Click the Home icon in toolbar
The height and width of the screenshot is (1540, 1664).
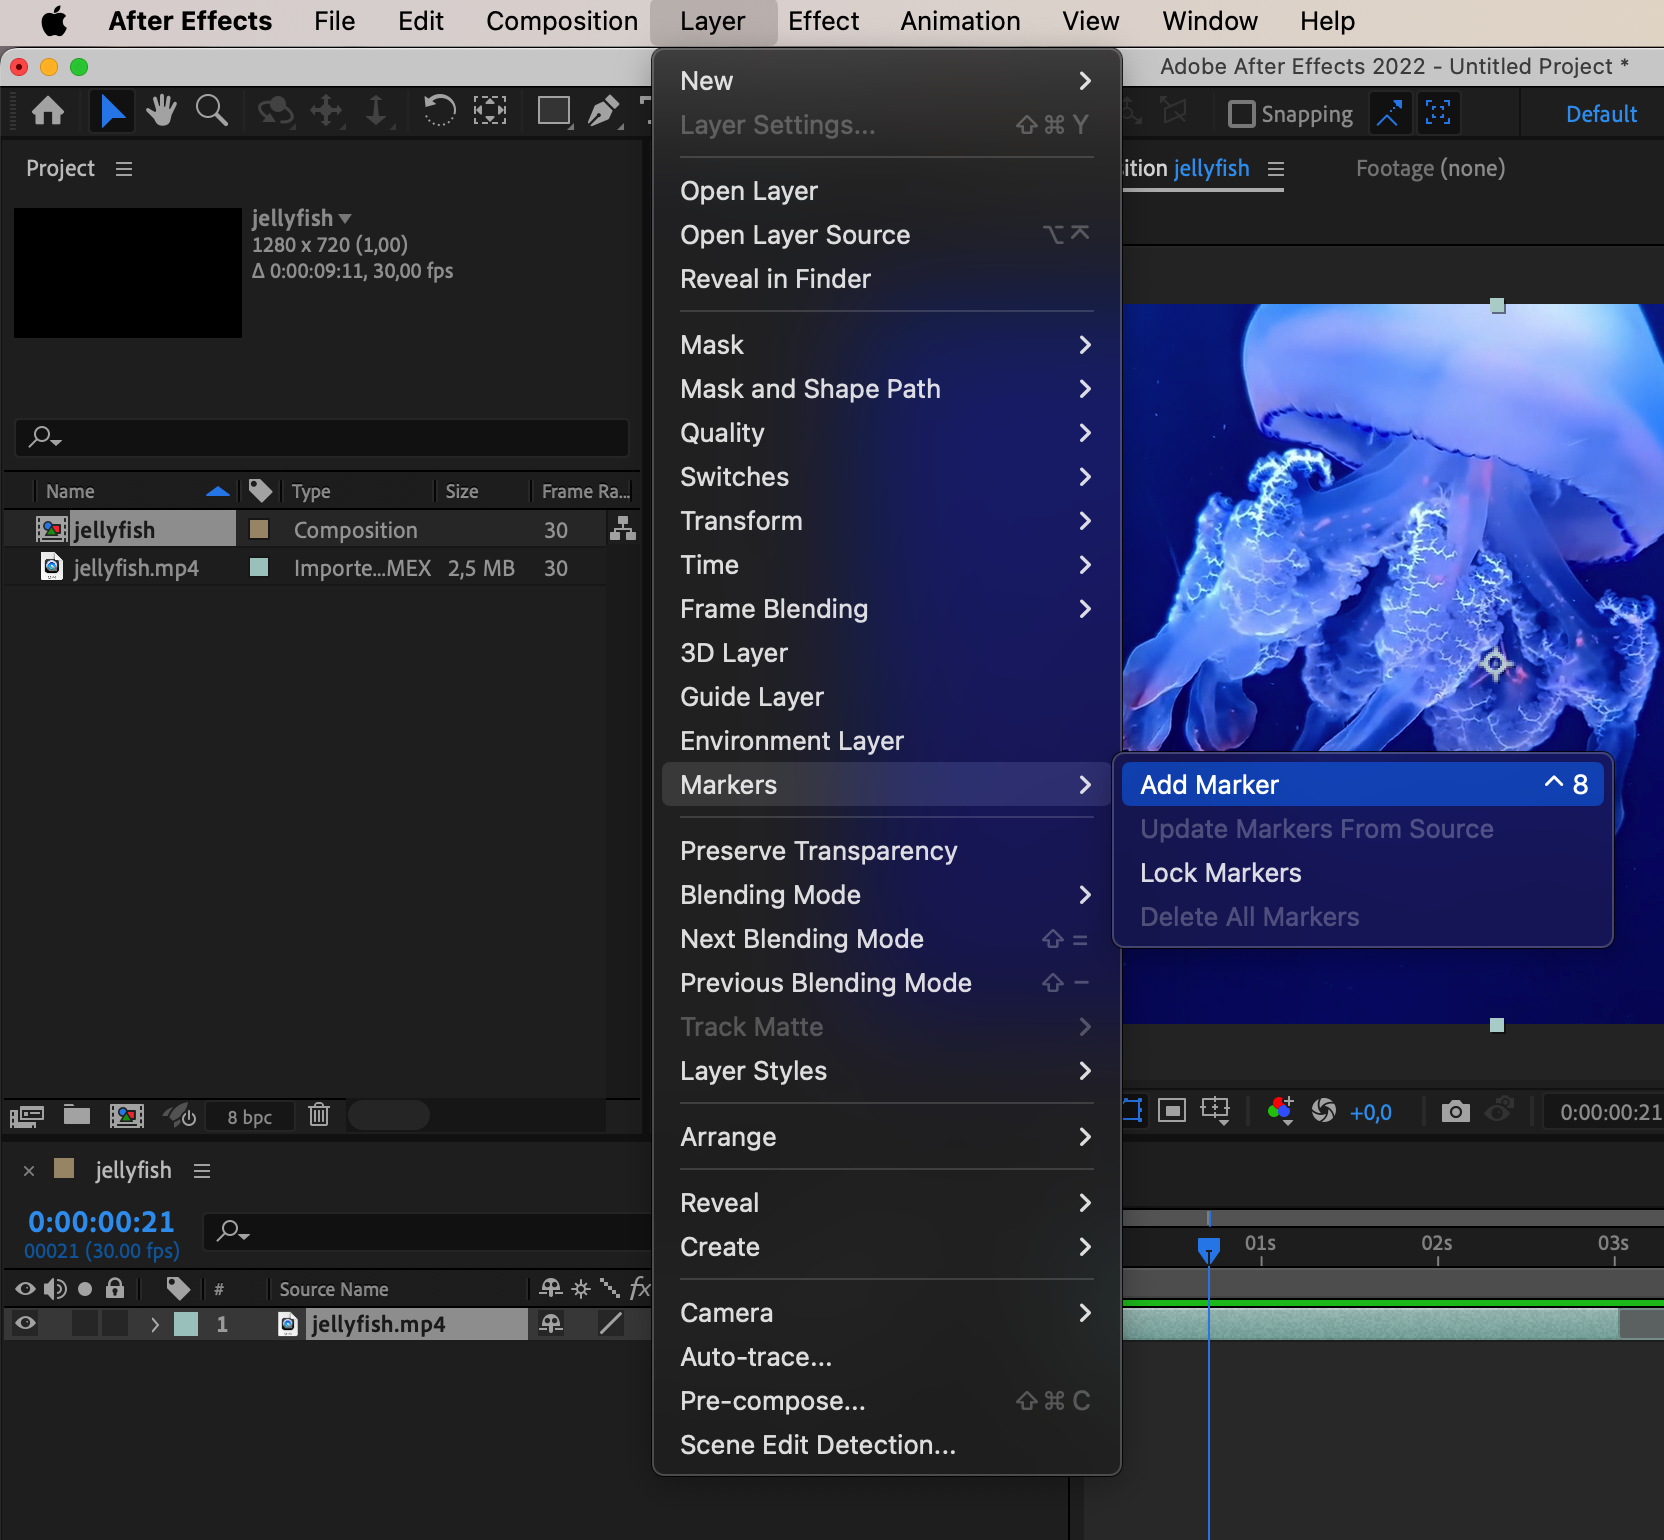point(48,111)
